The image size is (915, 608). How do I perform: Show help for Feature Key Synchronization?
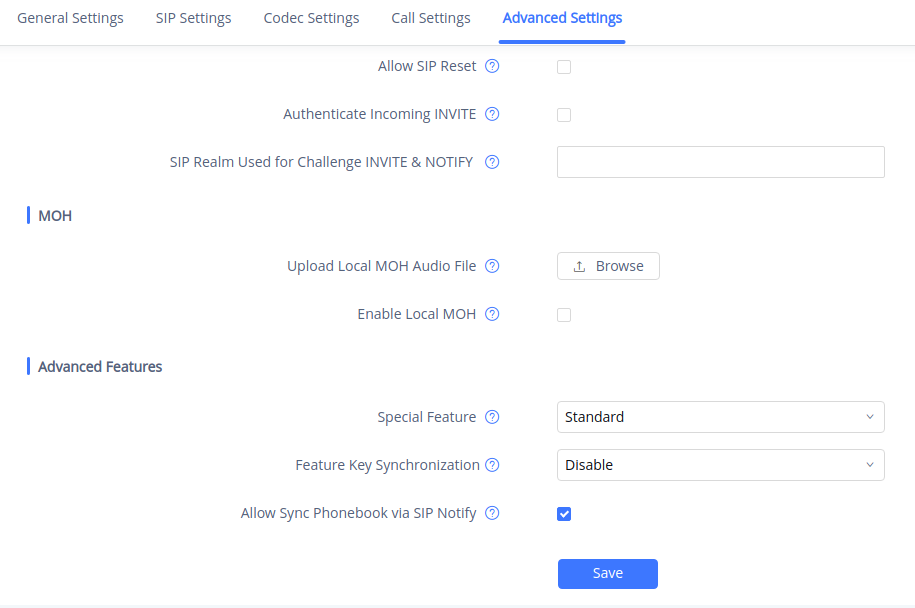[x=492, y=465]
